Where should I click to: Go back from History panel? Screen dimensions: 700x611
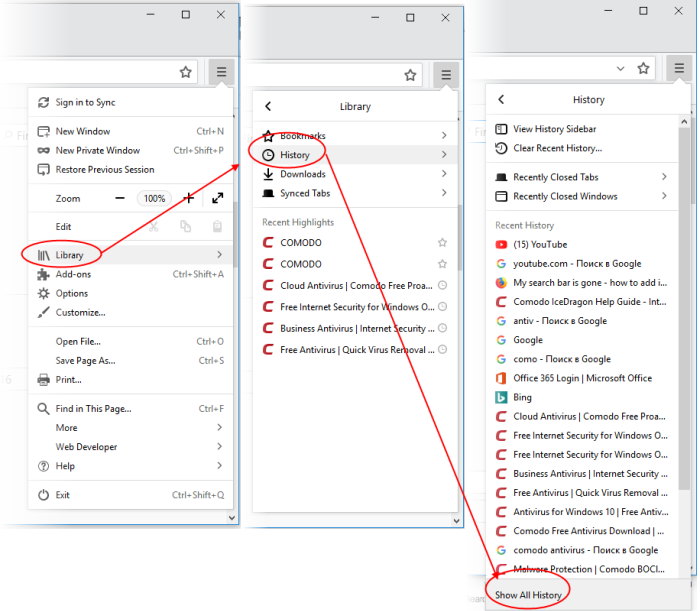point(501,100)
